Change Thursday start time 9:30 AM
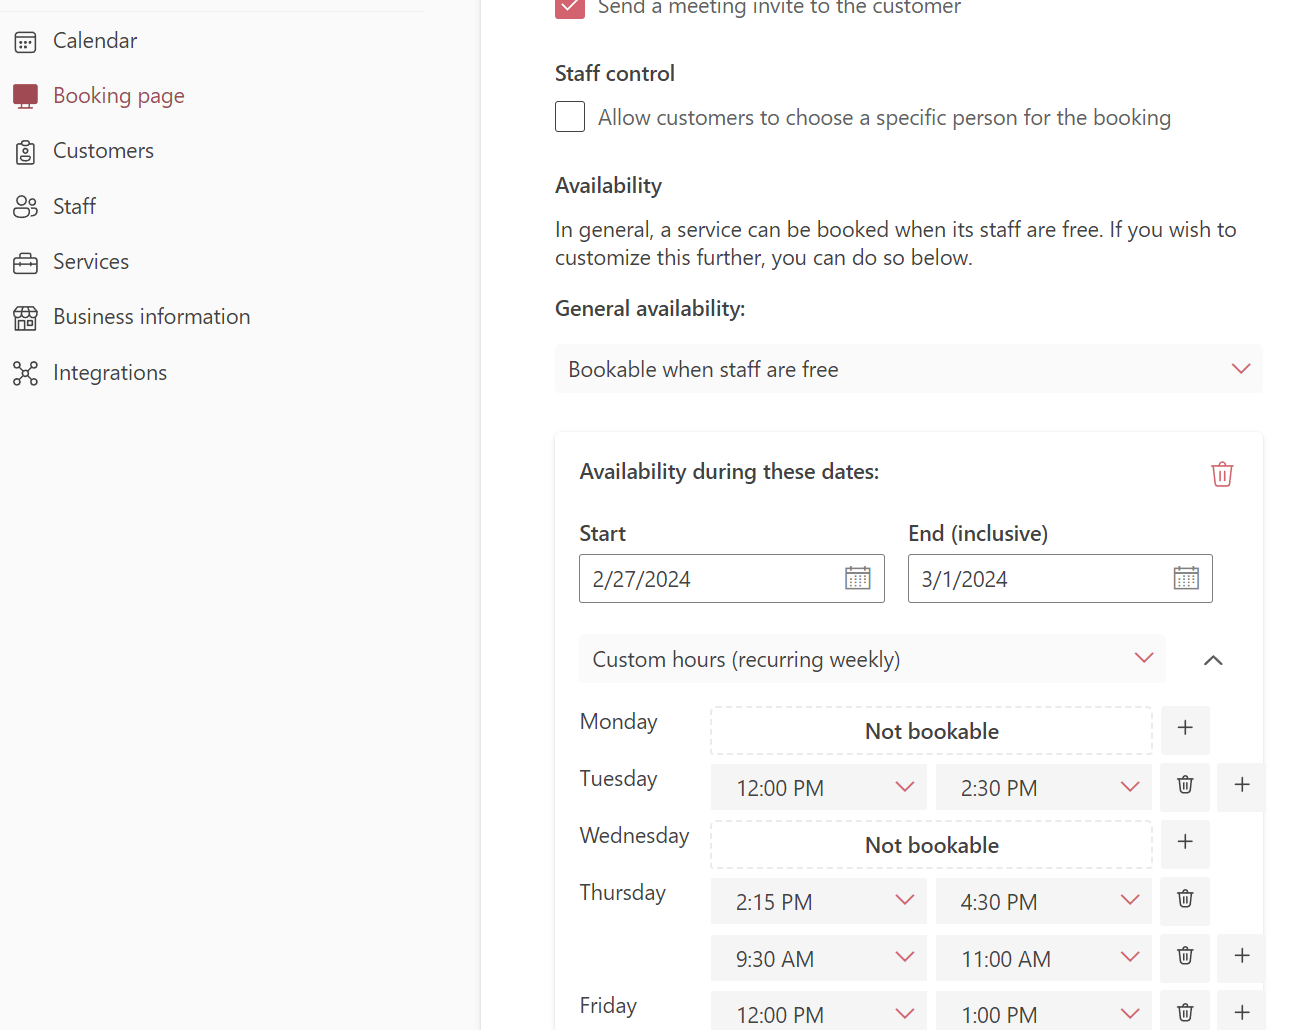This screenshot has height=1030, width=1290. point(819,958)
